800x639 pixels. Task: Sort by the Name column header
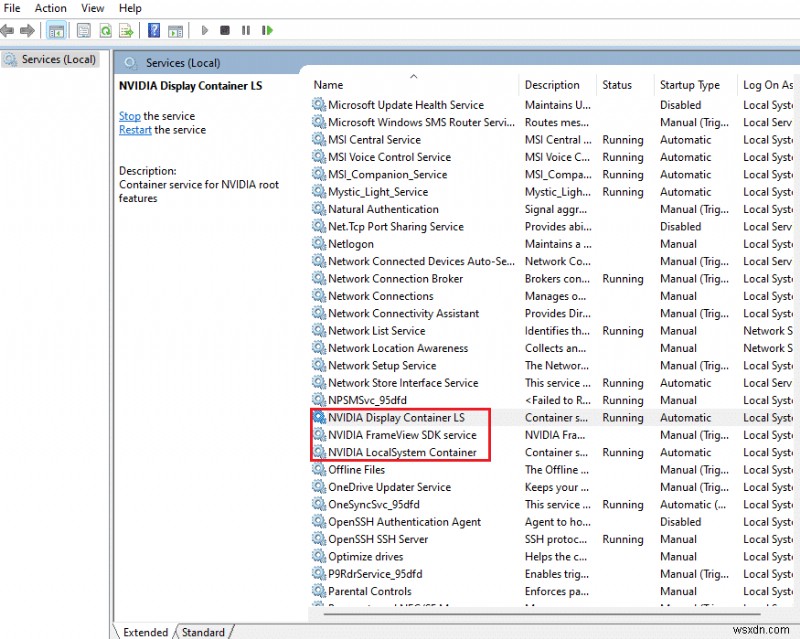[413, 85]
